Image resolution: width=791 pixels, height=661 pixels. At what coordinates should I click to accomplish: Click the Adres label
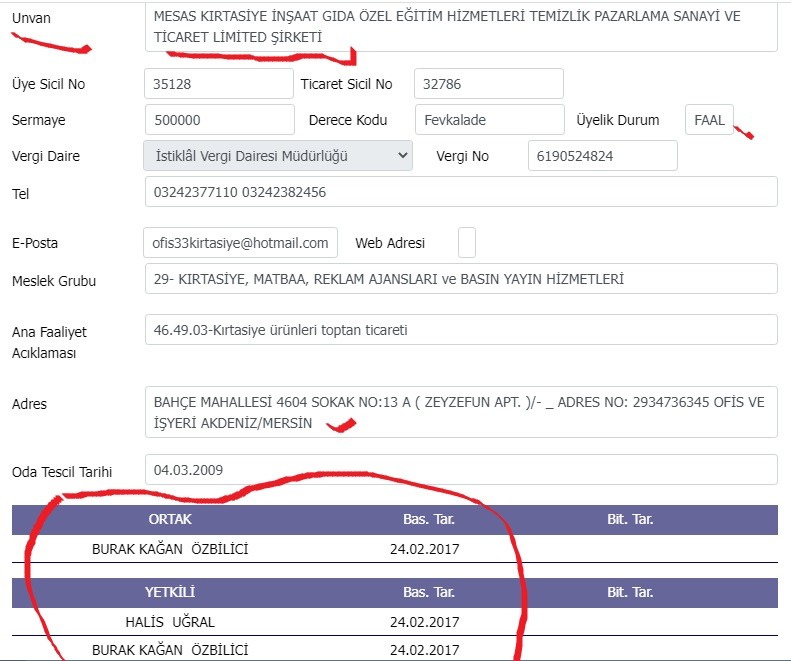pyautogui.click(x=29, y=404)
